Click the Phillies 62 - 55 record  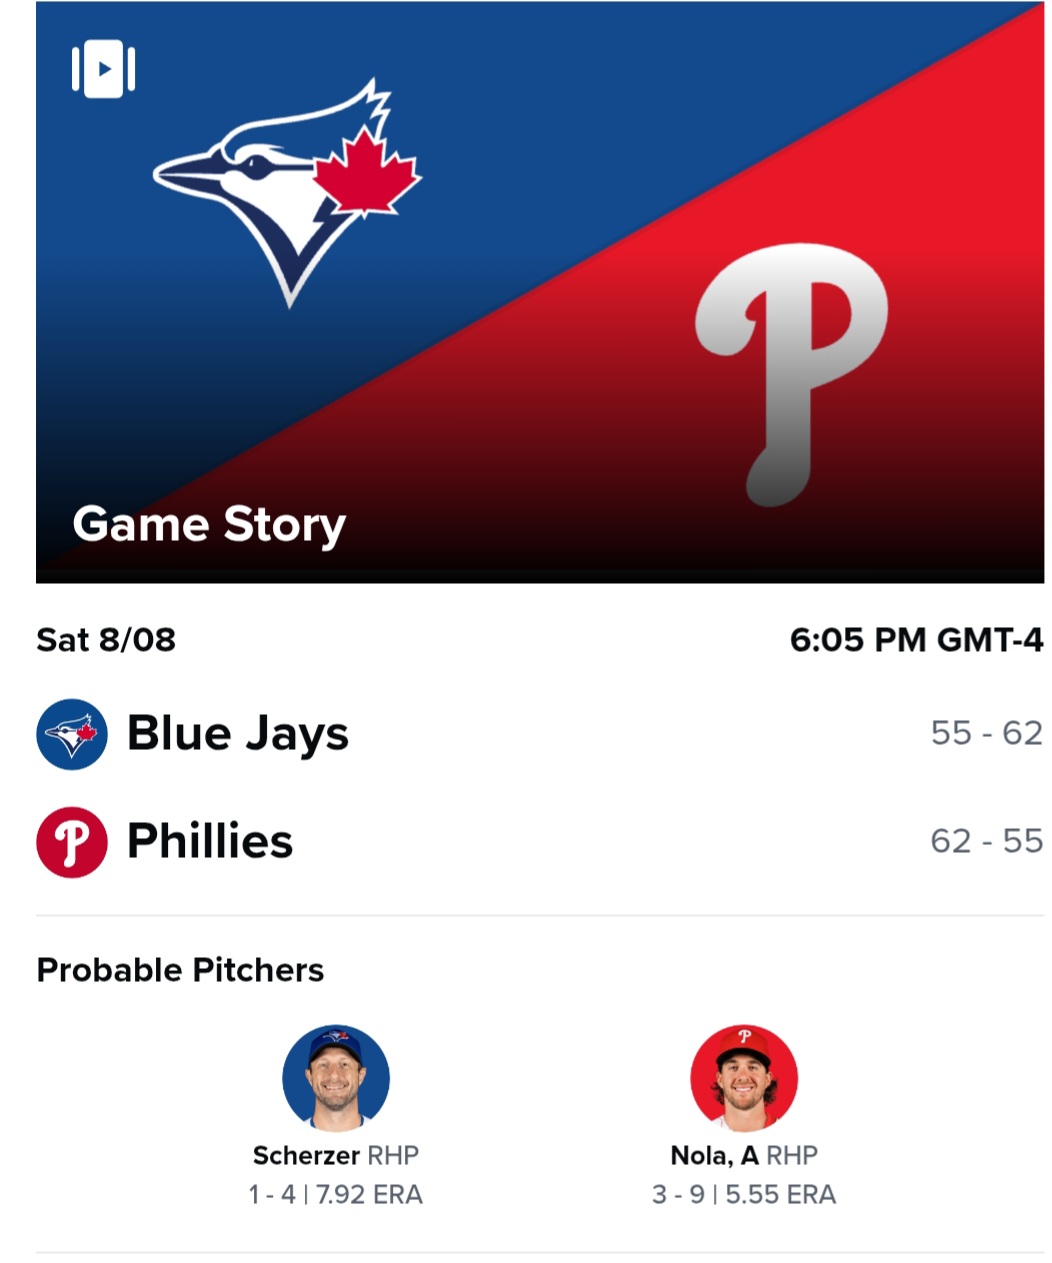tap(987, 841)
